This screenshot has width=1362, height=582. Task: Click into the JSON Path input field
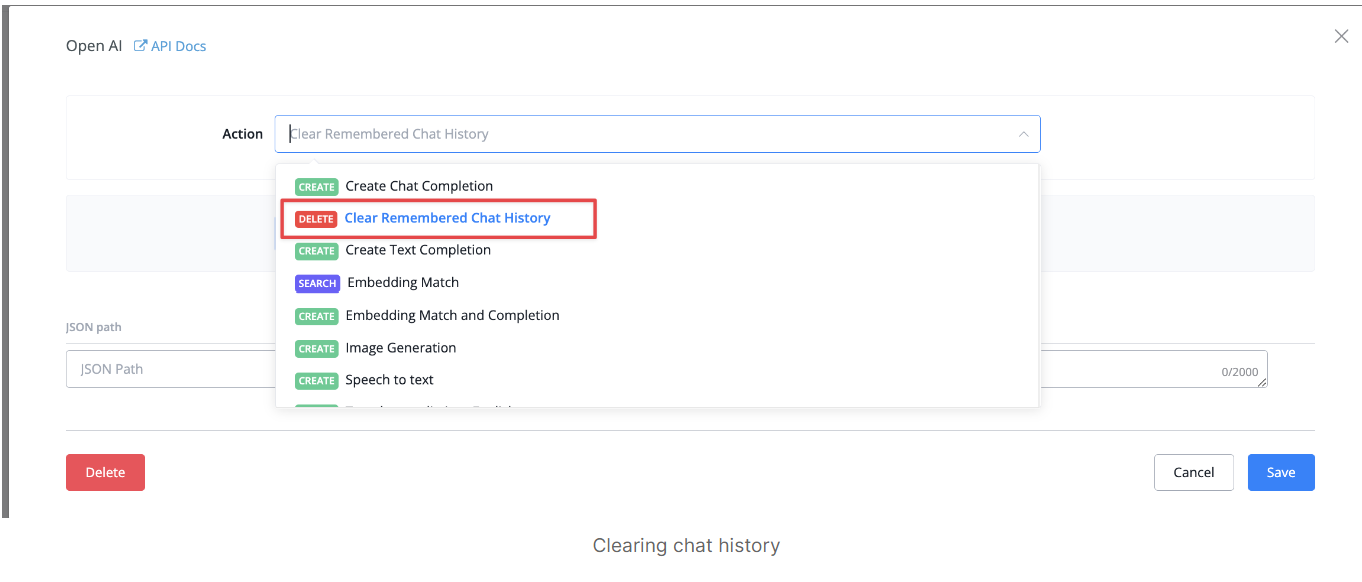coord(171,369)
